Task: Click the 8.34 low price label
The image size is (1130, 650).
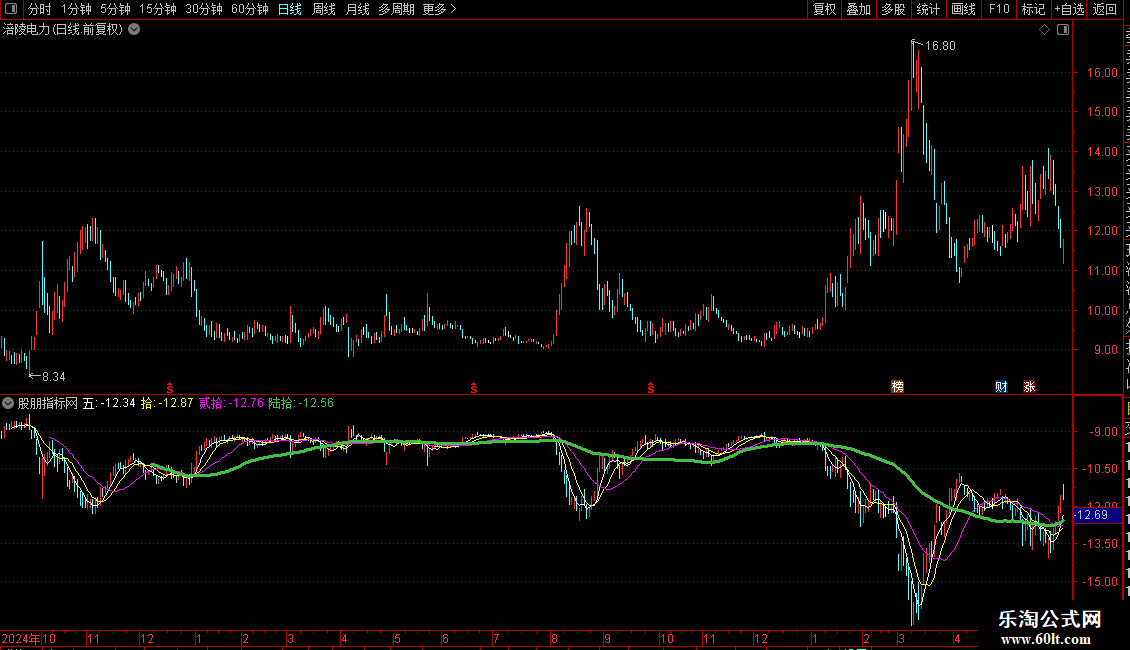Action: [x=53, y=377]
